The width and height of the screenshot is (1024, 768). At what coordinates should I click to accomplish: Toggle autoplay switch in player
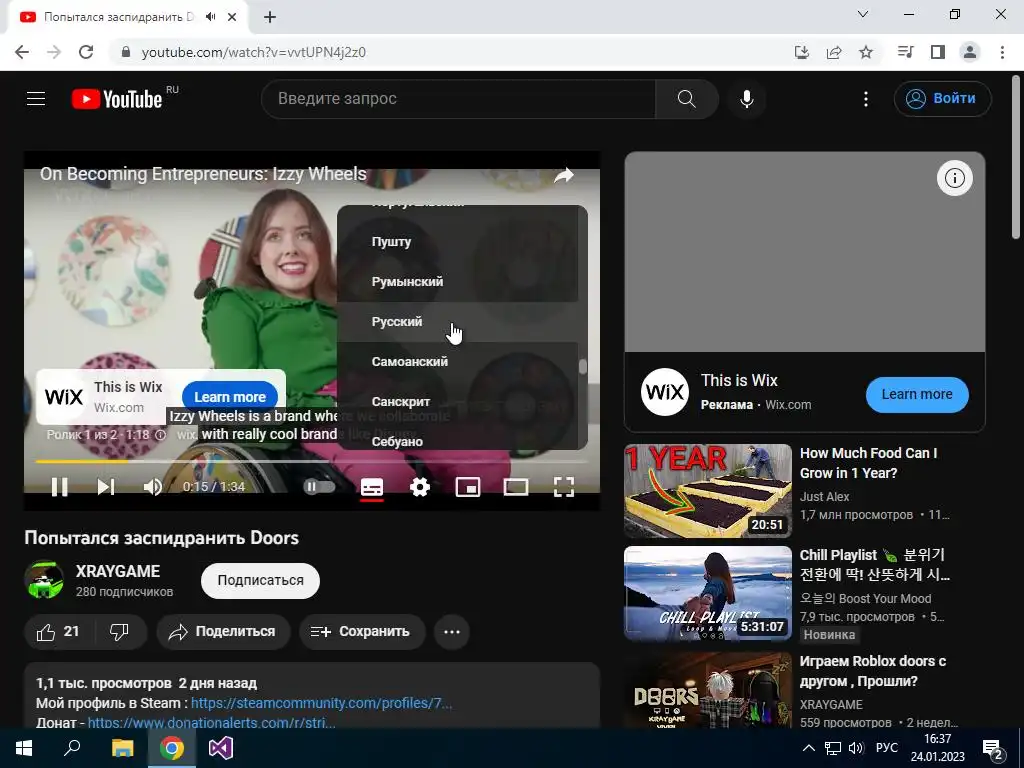click(x=319, y=487)
